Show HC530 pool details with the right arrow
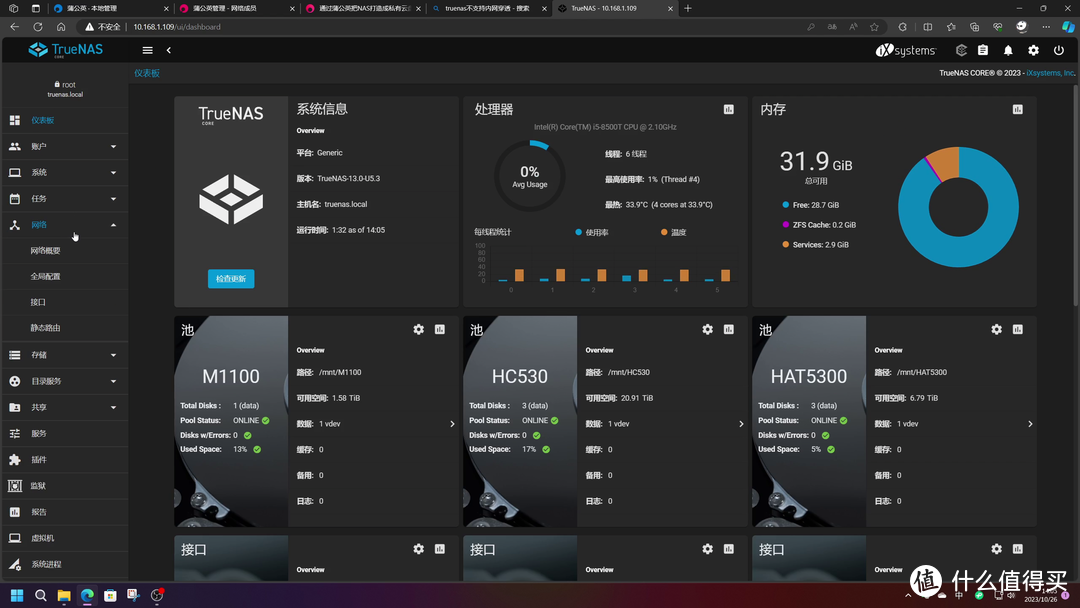Image resolution: width=1080 pixels, height=608 pixels. pyautogui.click(x=741, y=424)
